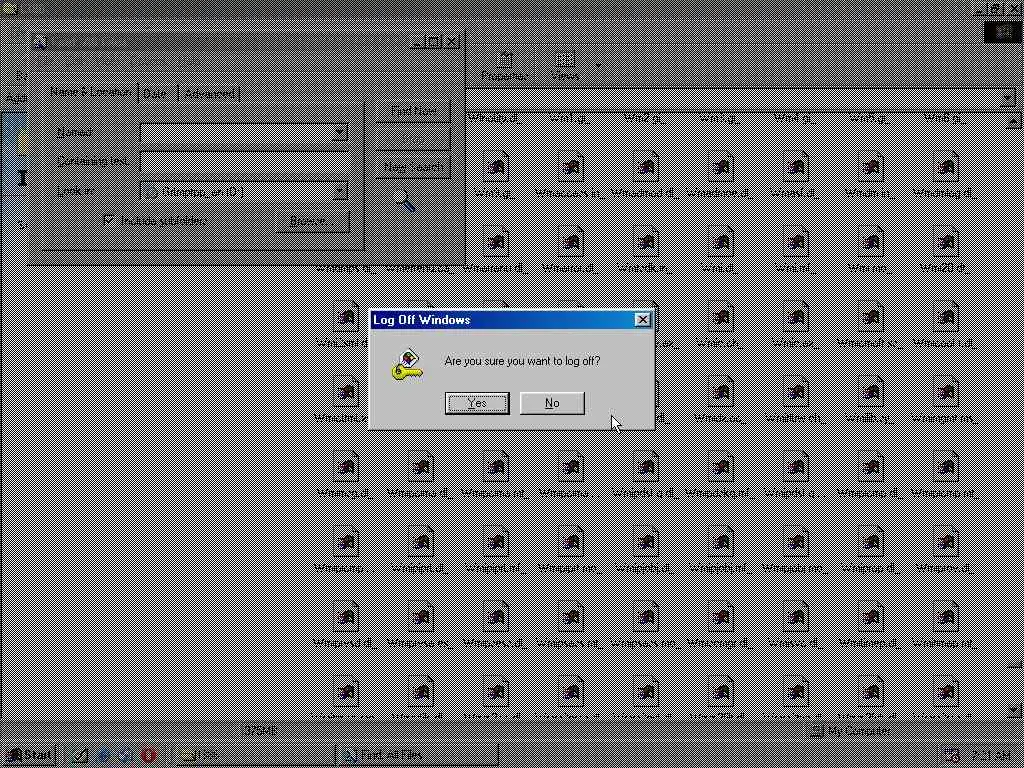The height and width of the screenshot is (768, 1024).
Task: Click the red Opera quick launch icon
Action: coord(149,756)
